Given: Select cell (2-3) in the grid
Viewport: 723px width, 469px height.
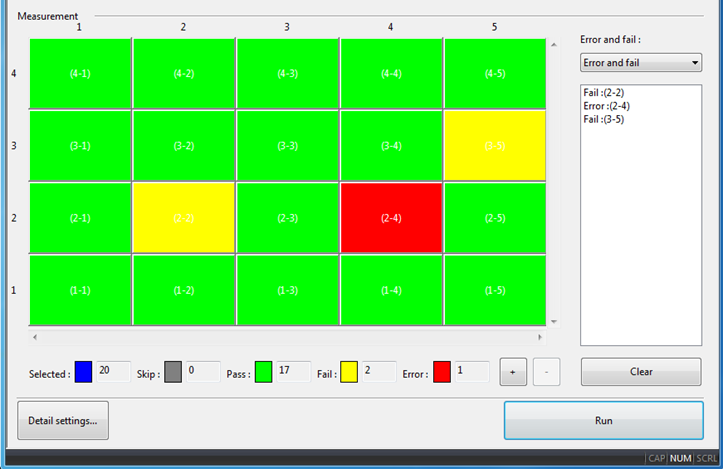Looking at the screenshot, I should tap(287, 218).
